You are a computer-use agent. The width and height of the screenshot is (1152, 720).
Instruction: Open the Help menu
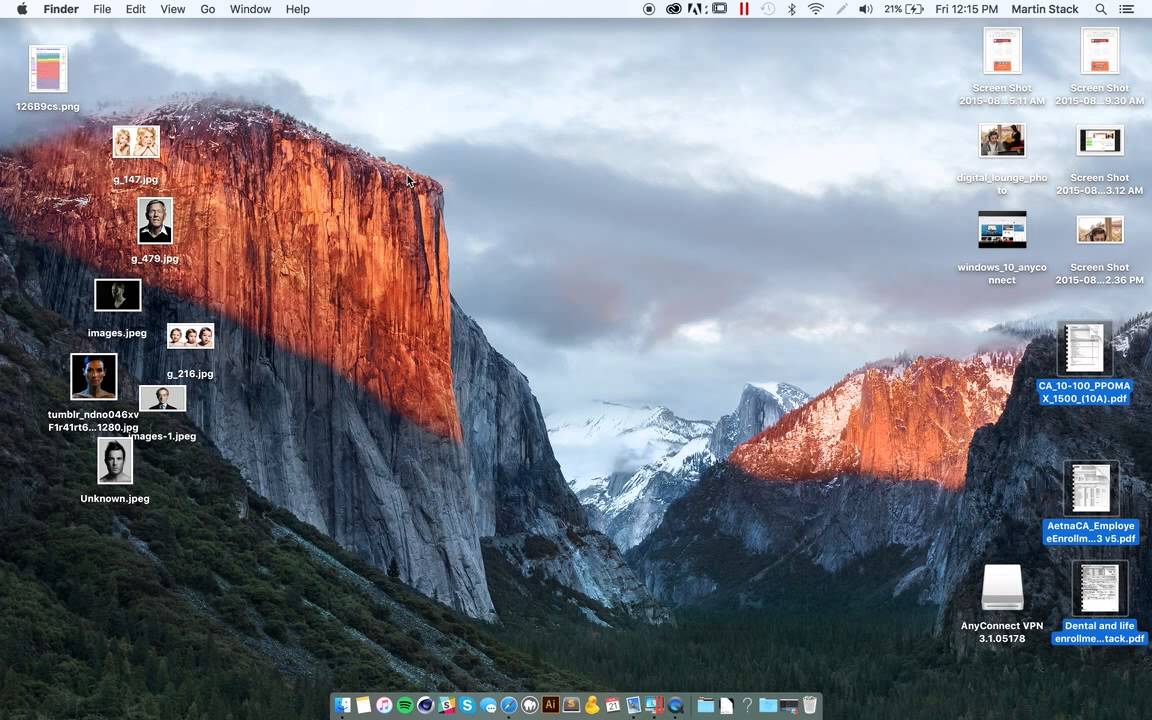click(298, 9)
